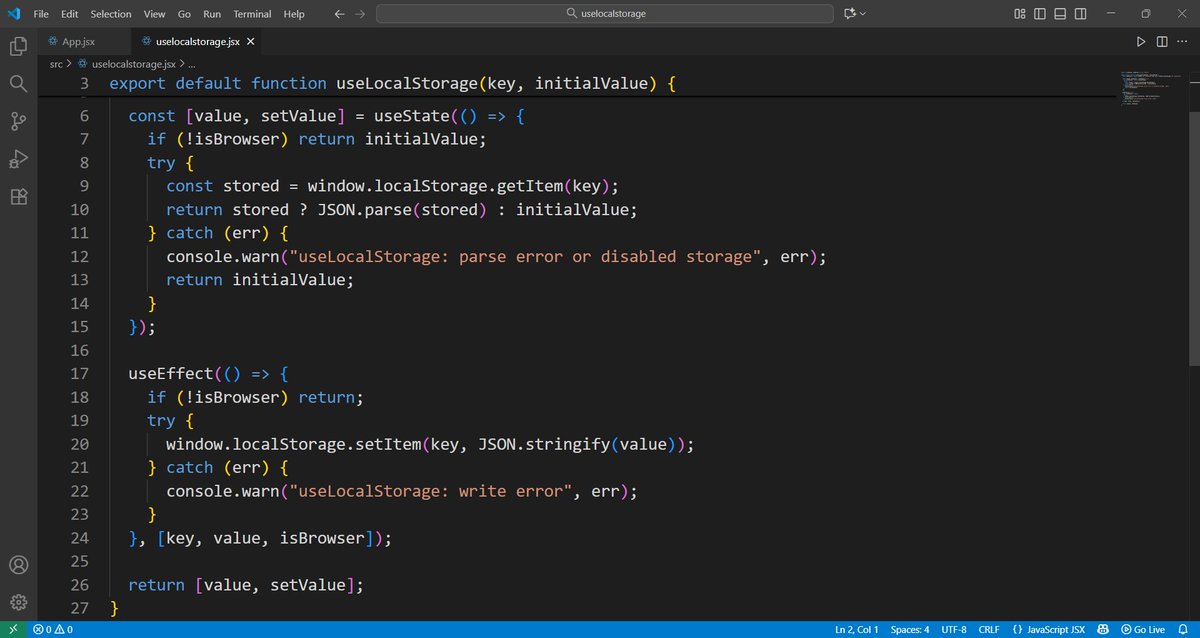Click the breadcrumb ellipsis symbol
Image resolution: width=1200 pixels, height=638 pixels.
(x=193, y=63)
